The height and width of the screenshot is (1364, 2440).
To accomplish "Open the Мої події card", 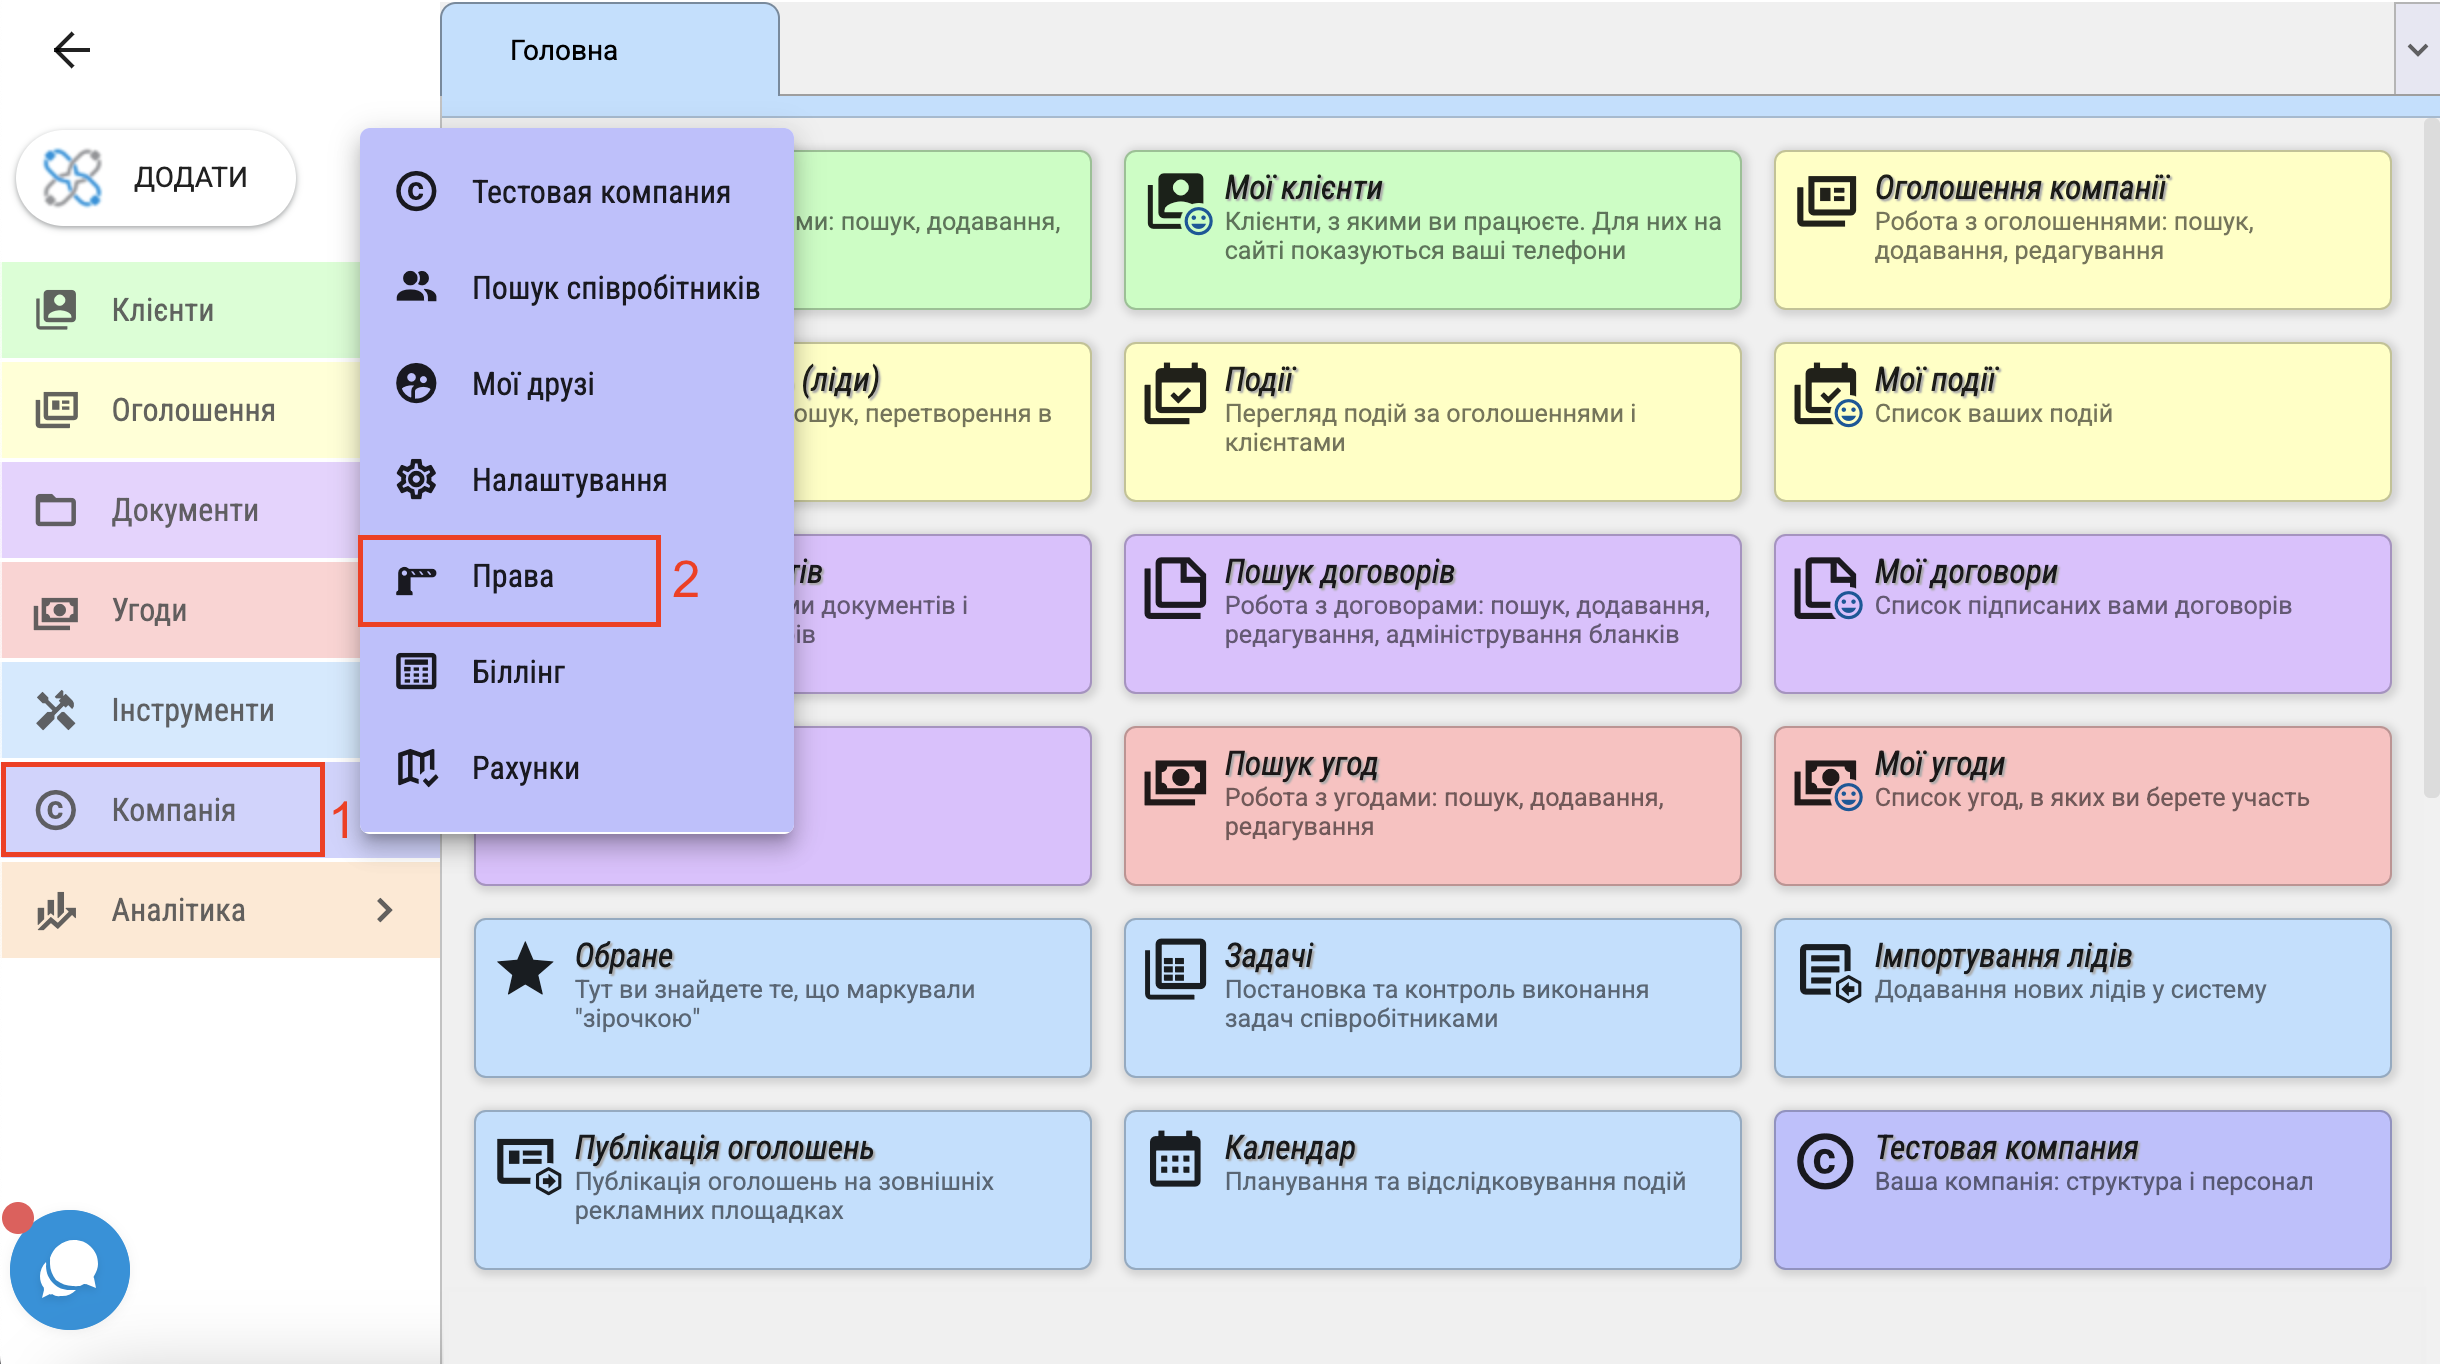I will [2083, 422].
